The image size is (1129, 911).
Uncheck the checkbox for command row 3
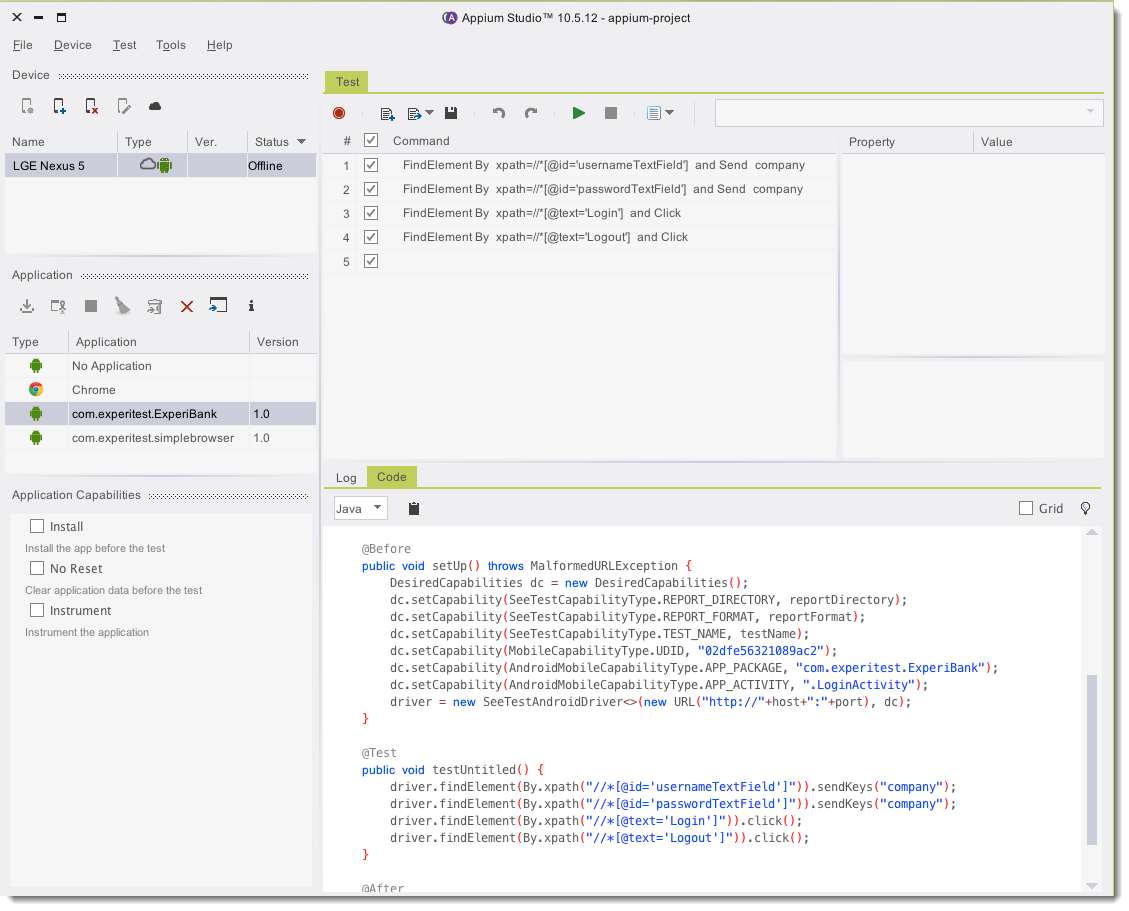pos(371,213)
